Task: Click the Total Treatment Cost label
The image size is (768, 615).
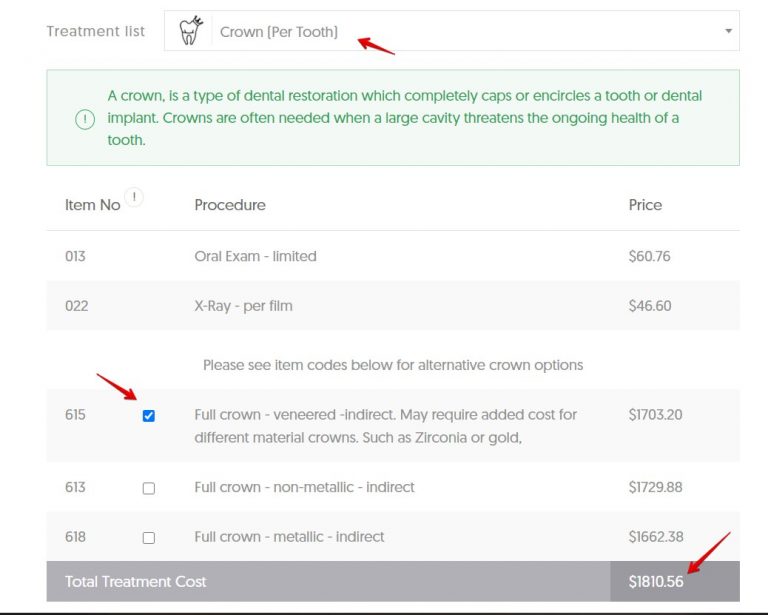Action: coord(136,581)
